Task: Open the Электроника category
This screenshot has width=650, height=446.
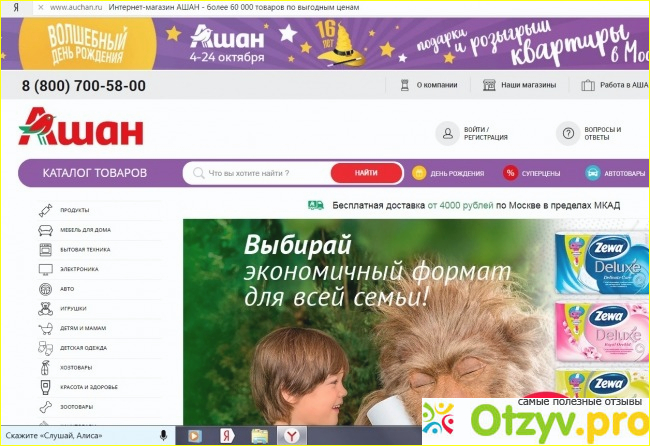Action: 79,270
